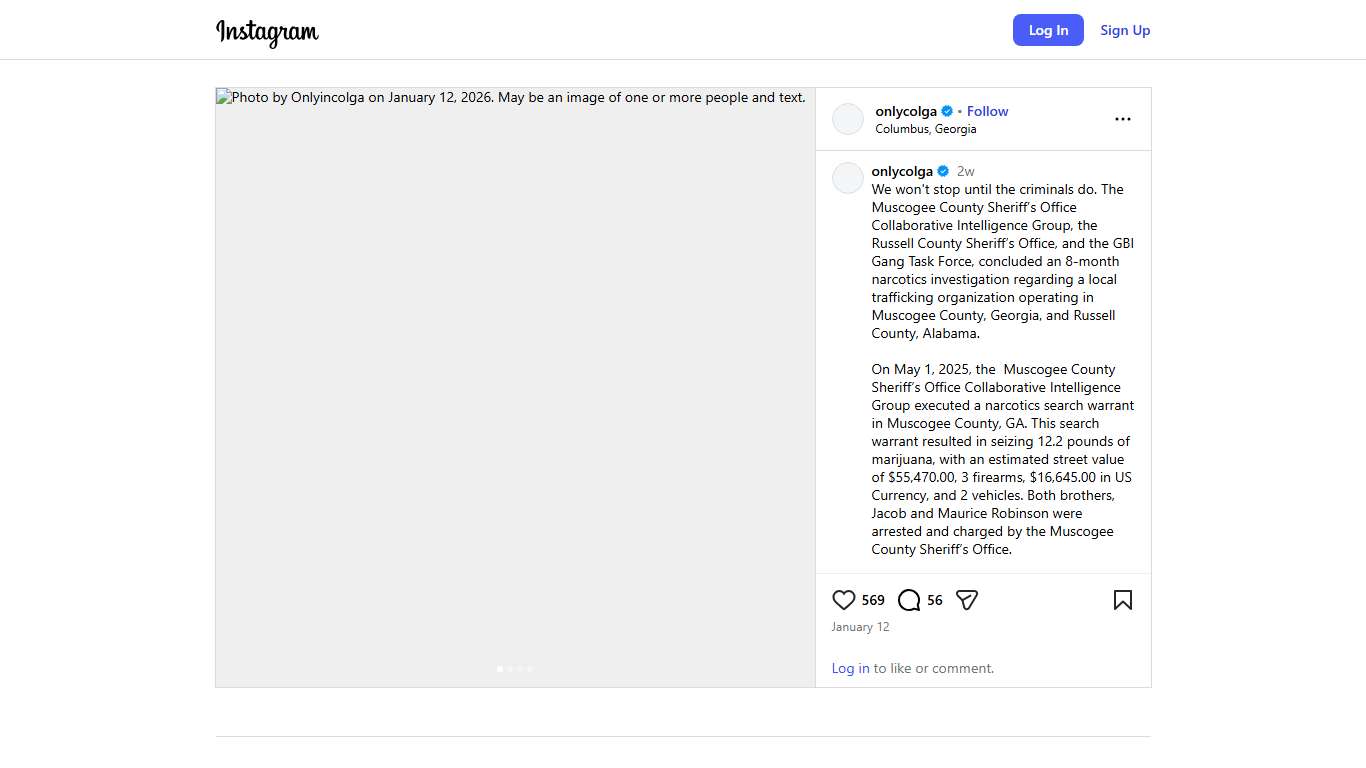The image size is (1366, 768).
Task: Jump to the second carousel dot
Action: click(510, 668)
